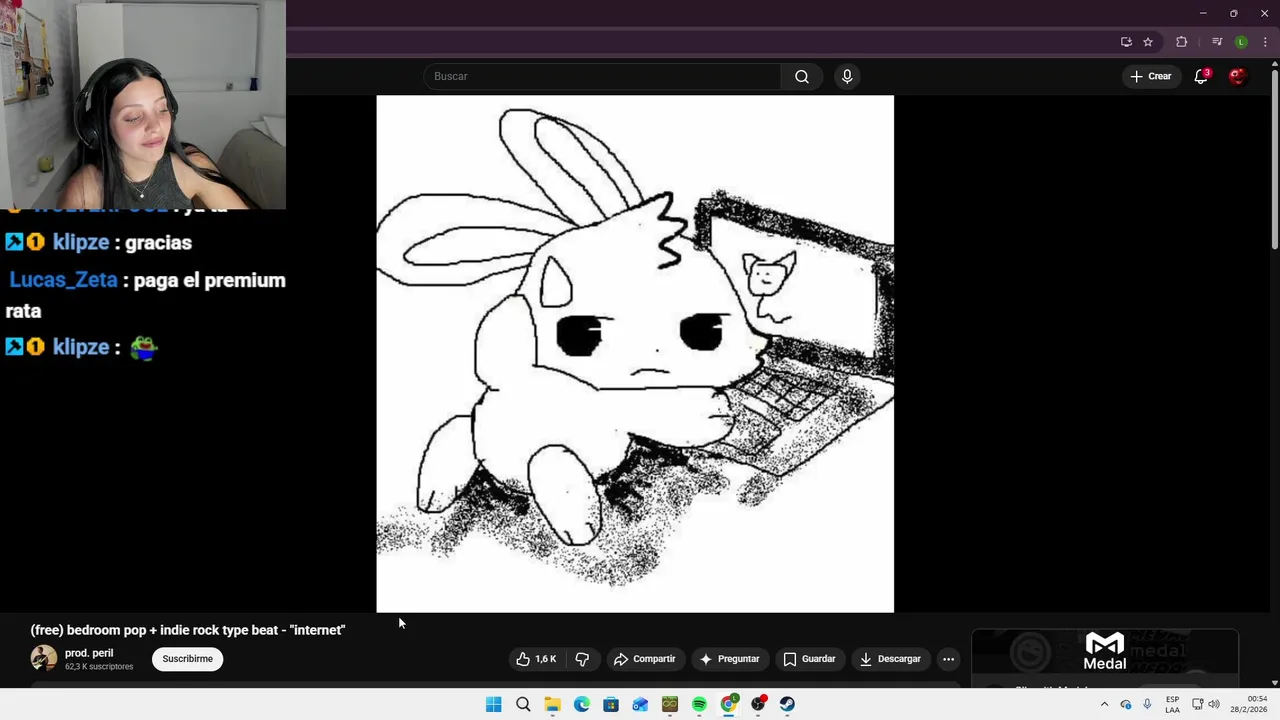Open Chrome three-dot menu

1265,42
